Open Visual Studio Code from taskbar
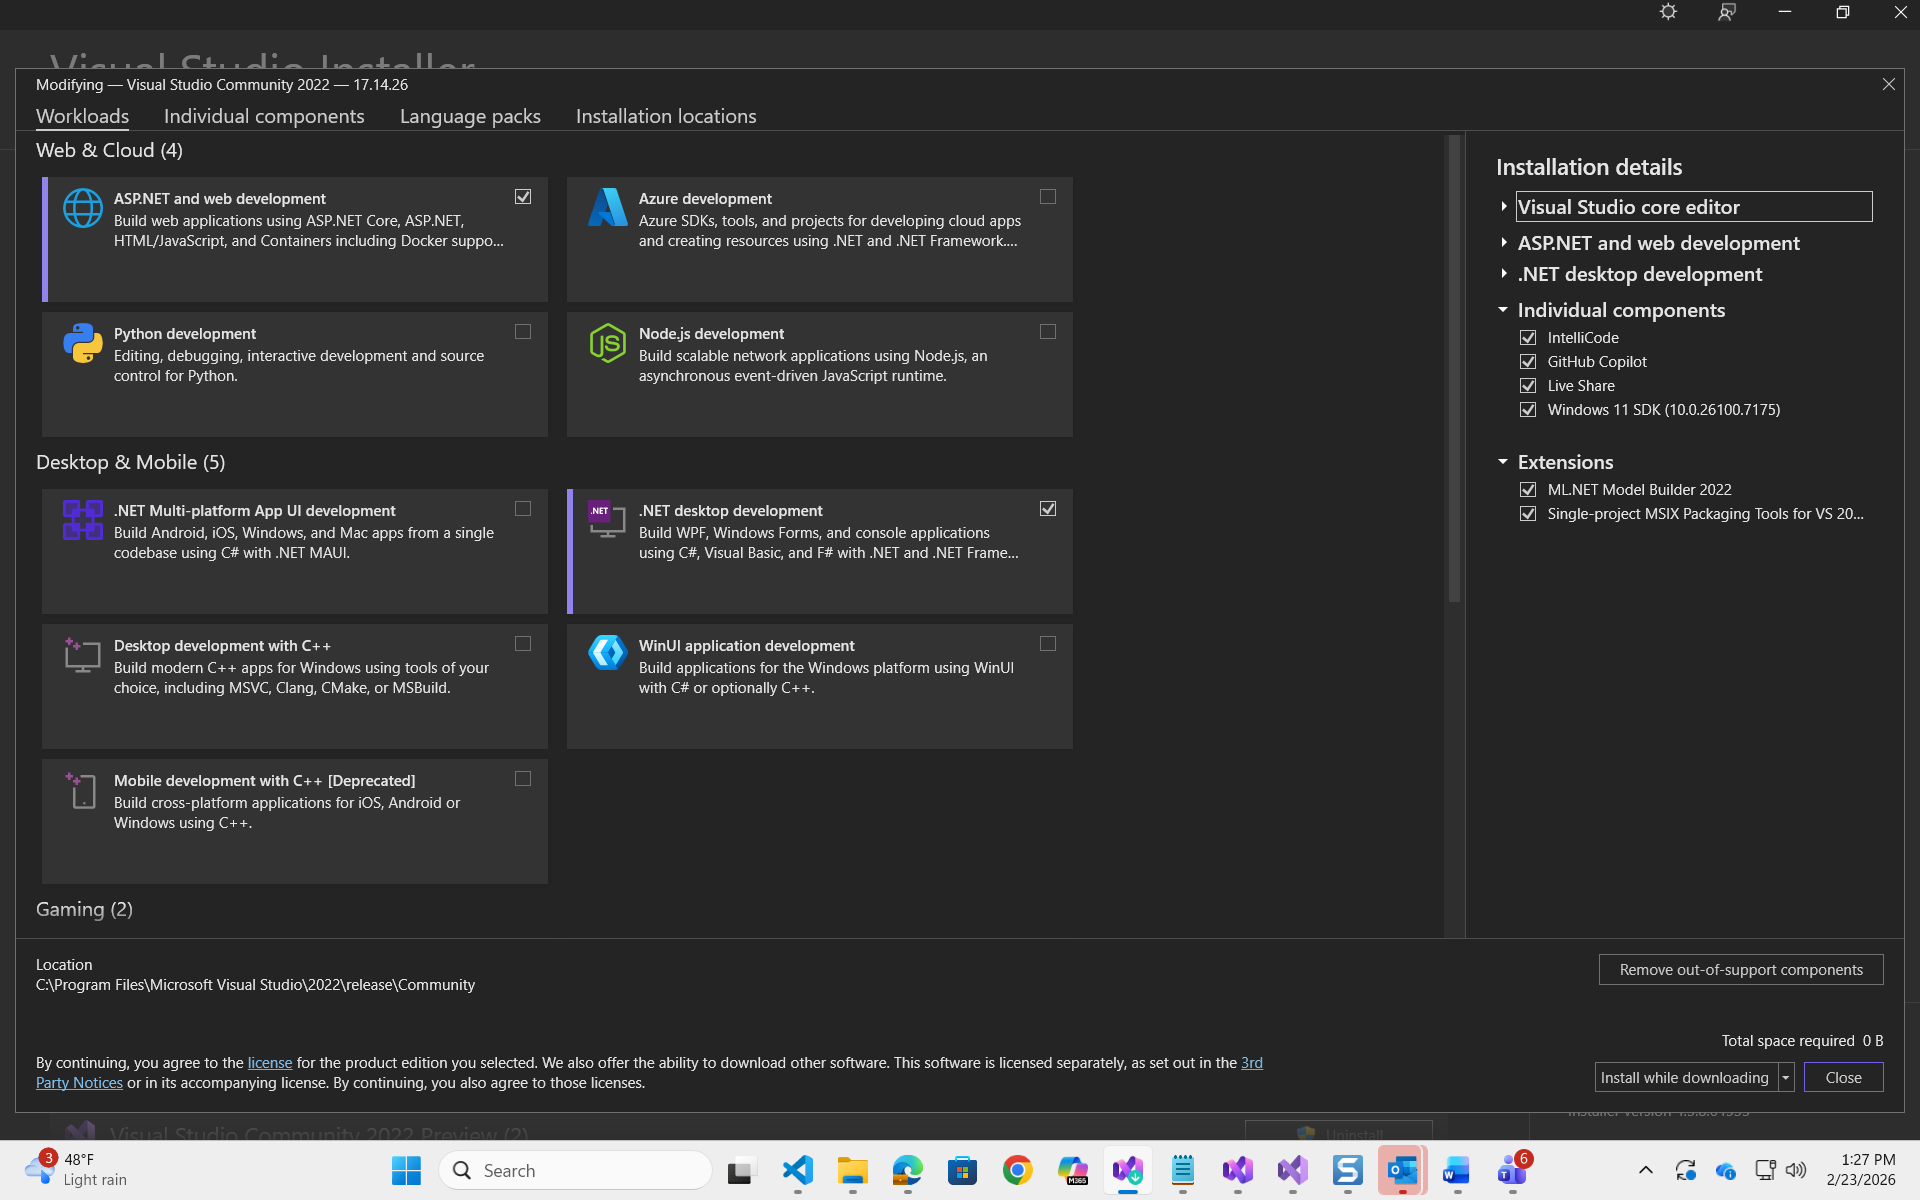 pos(797,1170)
